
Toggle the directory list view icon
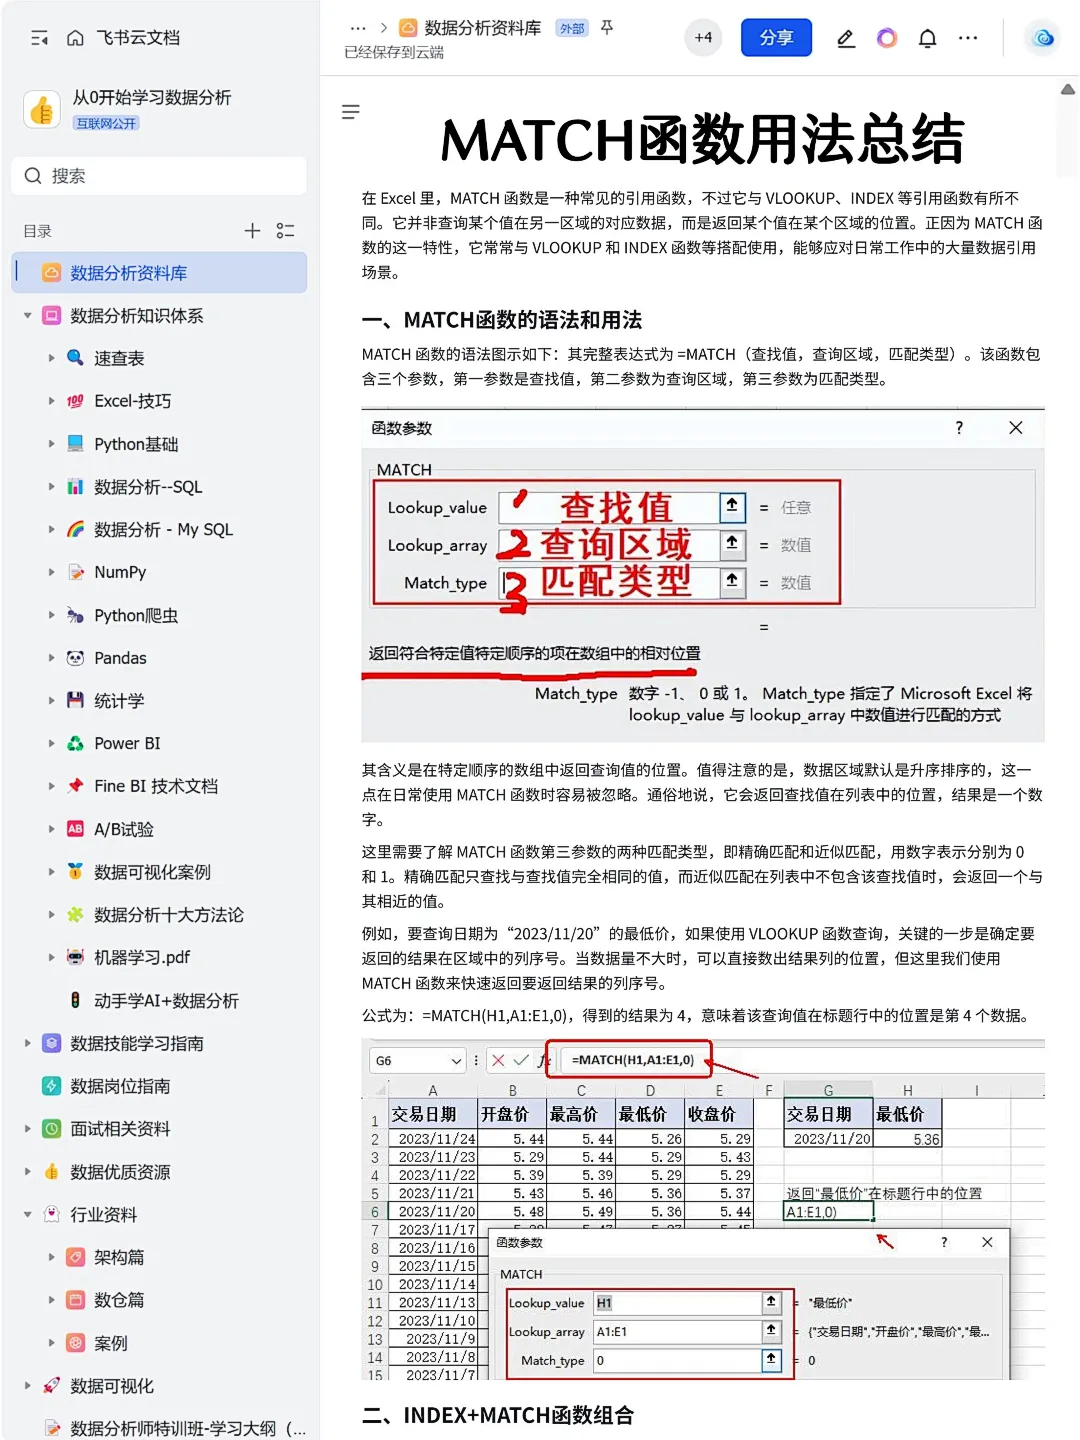(286, 231)
